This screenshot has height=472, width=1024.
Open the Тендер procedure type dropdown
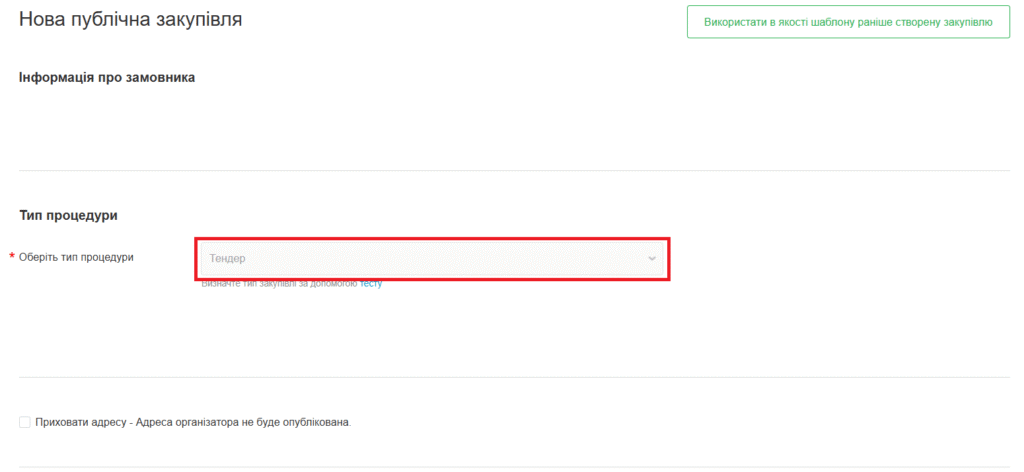432,259
